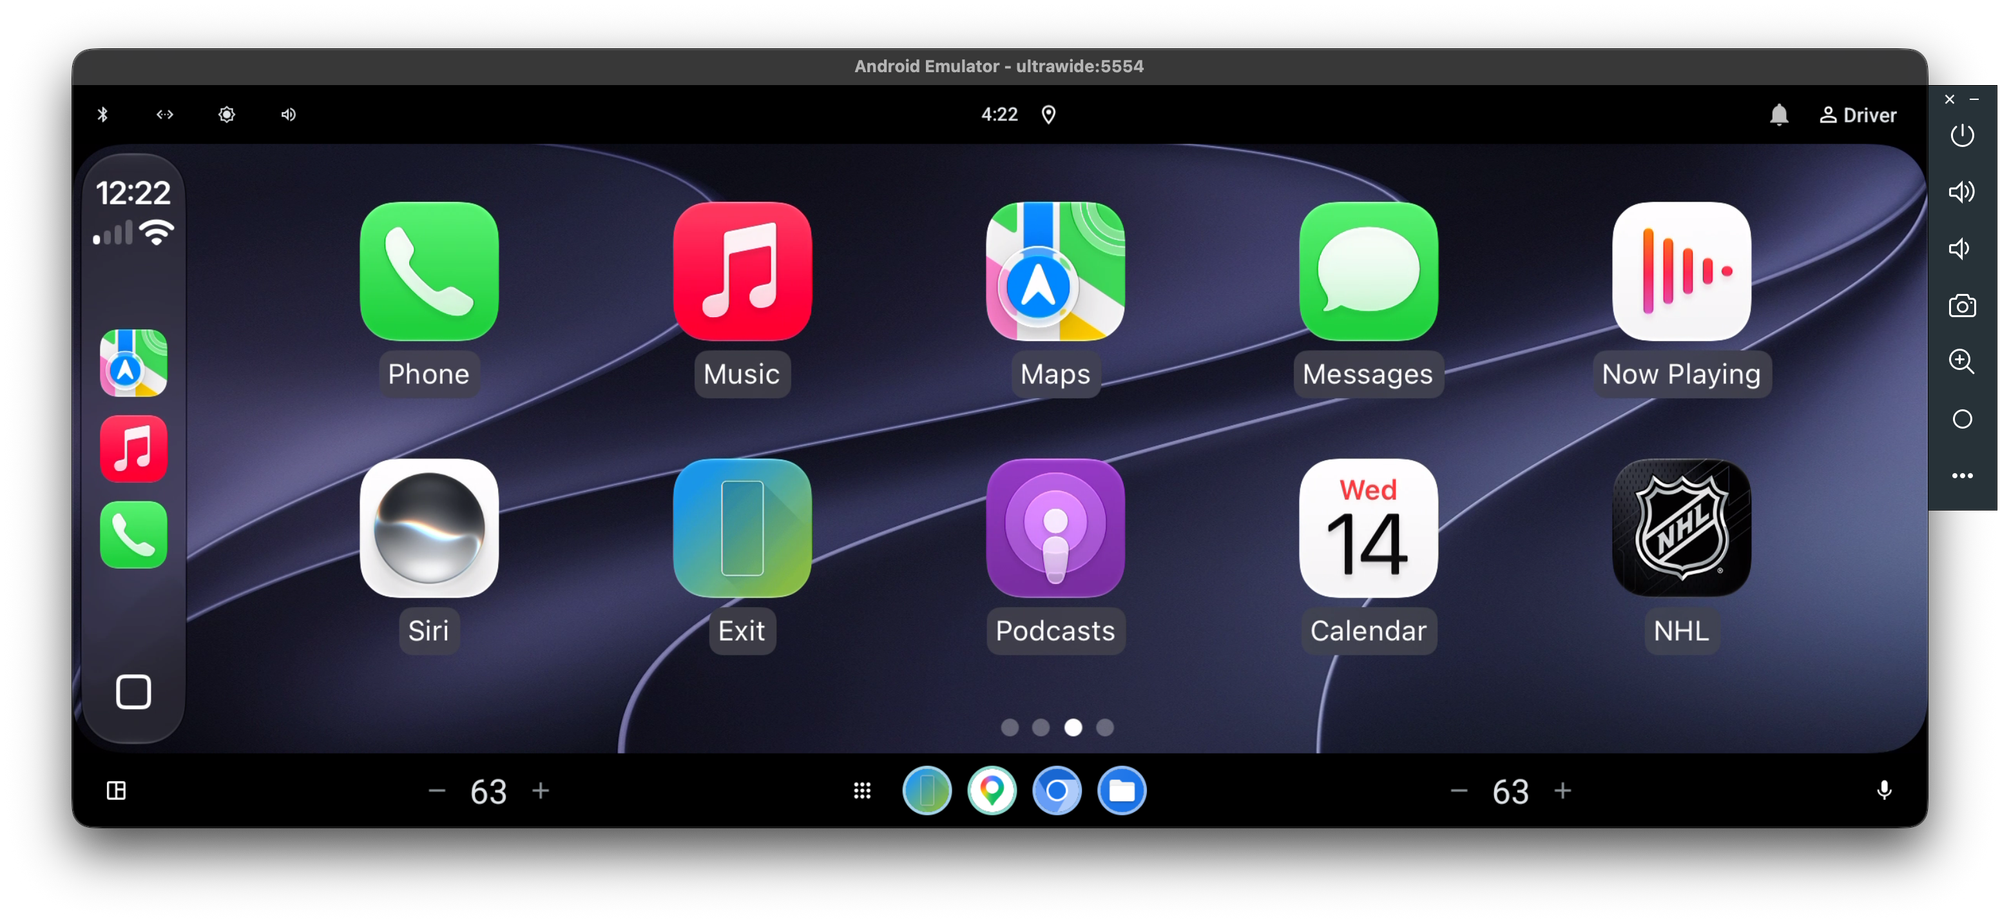Open the Phone app on the home grid
Image resolution: width=2000 pixels, height=923 pixels.
(x=429, y=272)
